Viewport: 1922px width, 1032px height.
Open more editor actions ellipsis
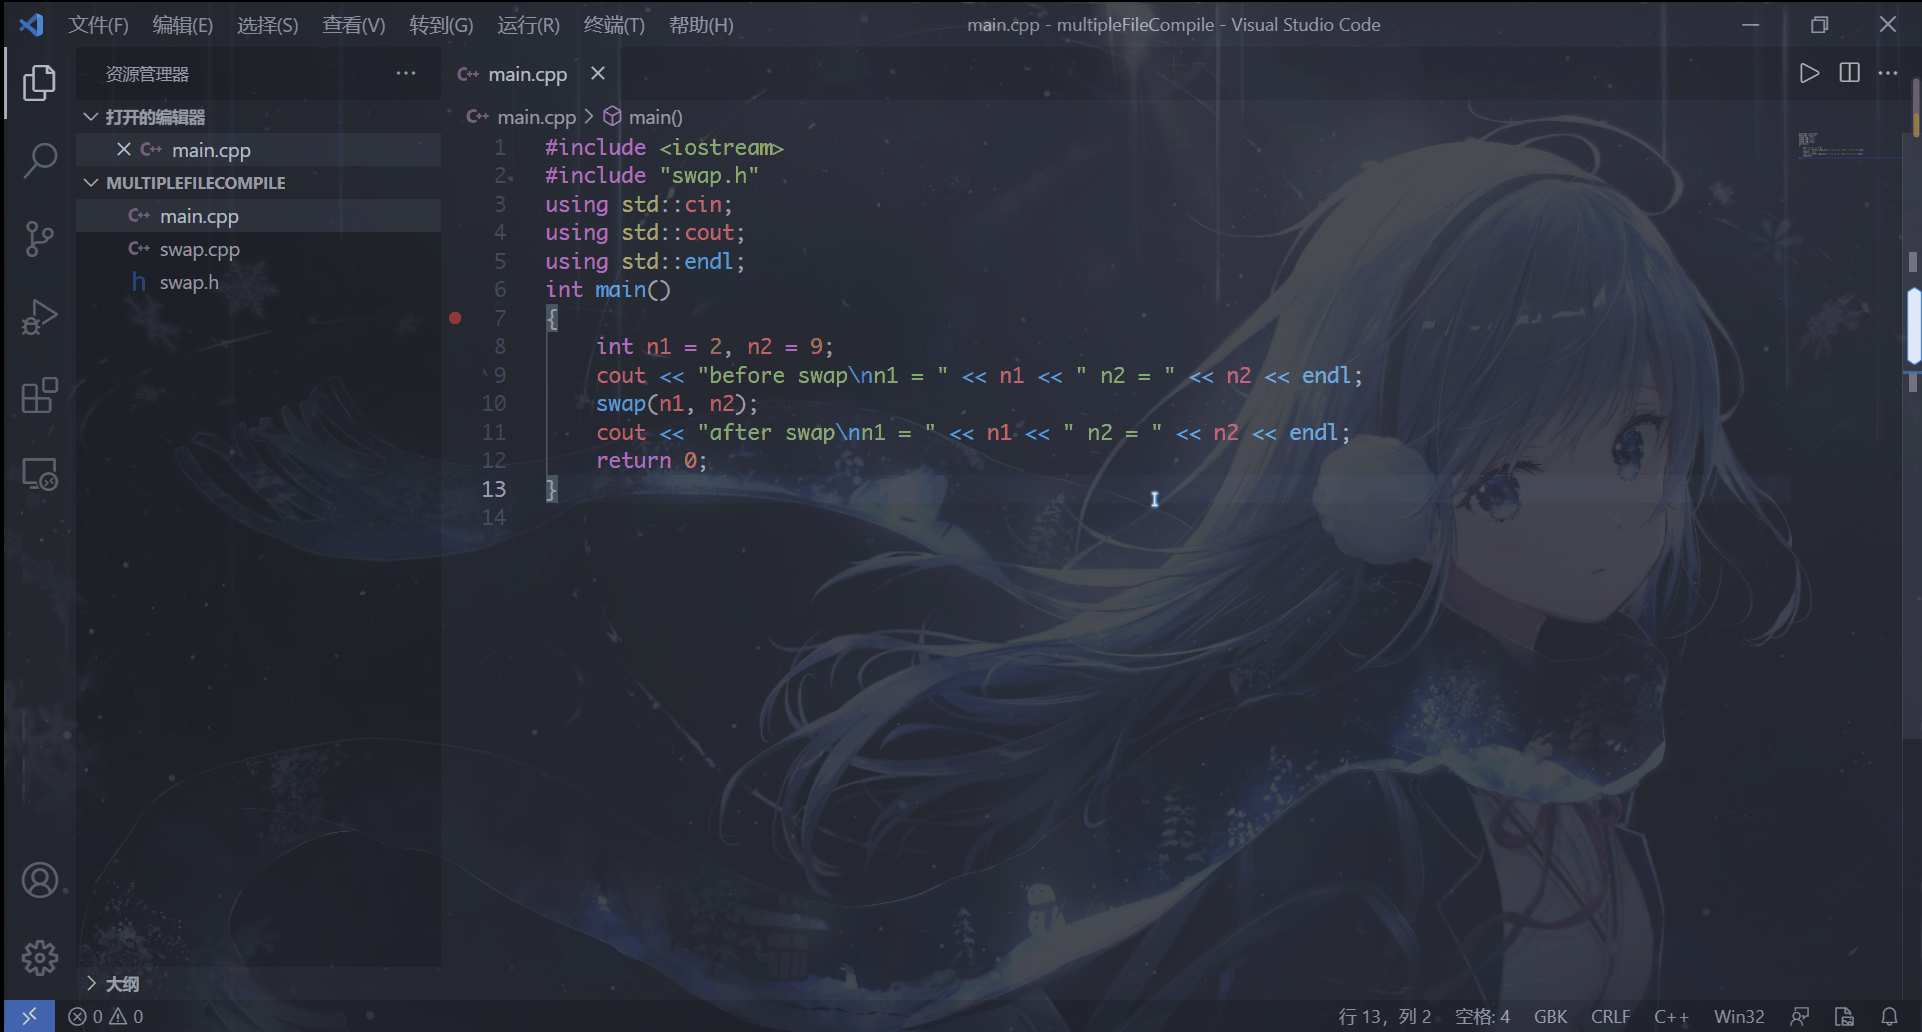coord(1888,73)
